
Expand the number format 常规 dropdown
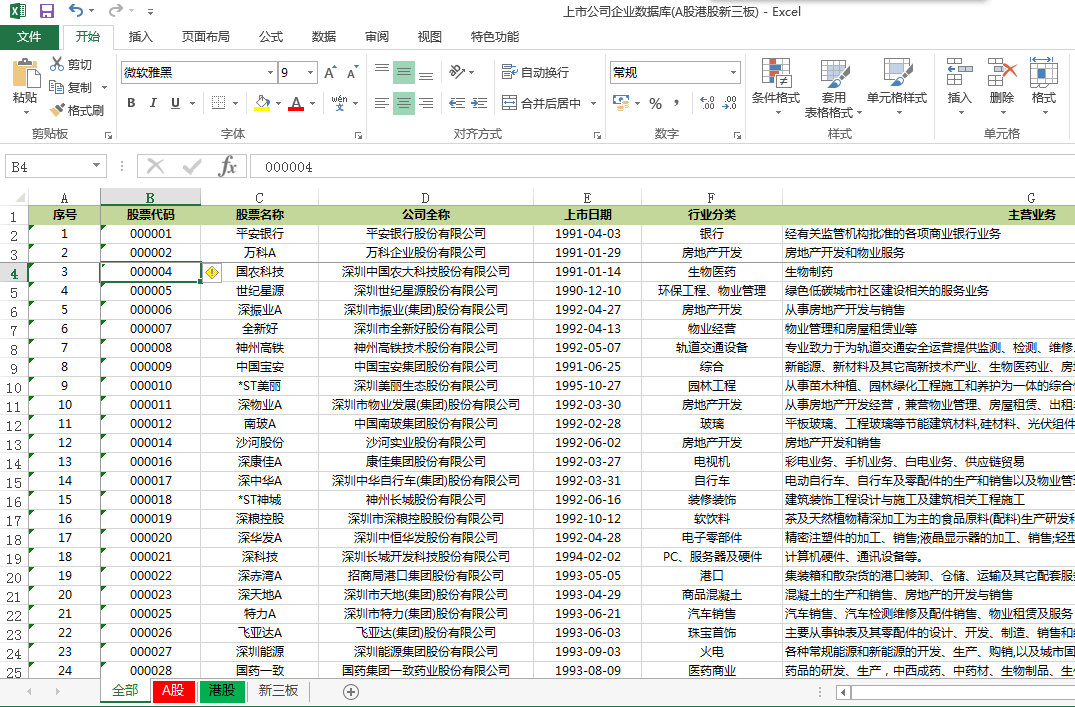pyautogui.click(x=733, y=72)
